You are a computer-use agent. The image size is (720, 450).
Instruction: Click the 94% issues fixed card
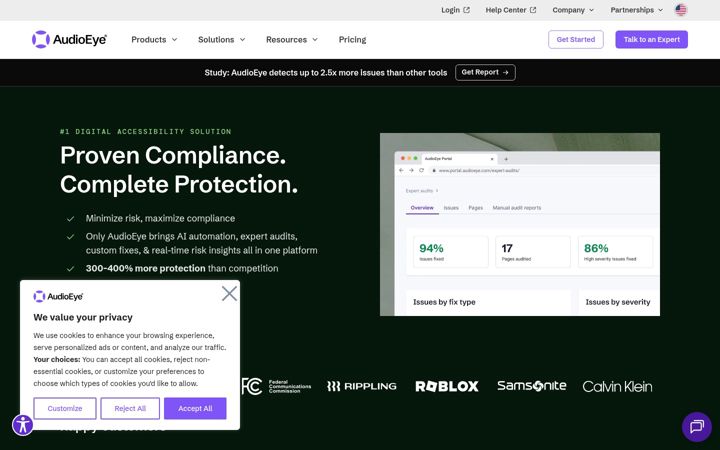(x=450, y=252)
